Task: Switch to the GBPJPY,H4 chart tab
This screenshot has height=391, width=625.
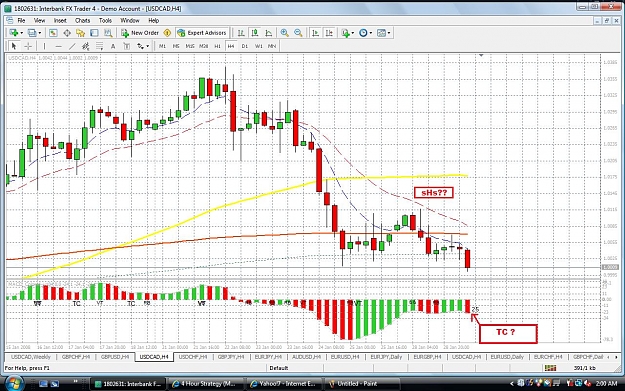Action: pos(231,357)
